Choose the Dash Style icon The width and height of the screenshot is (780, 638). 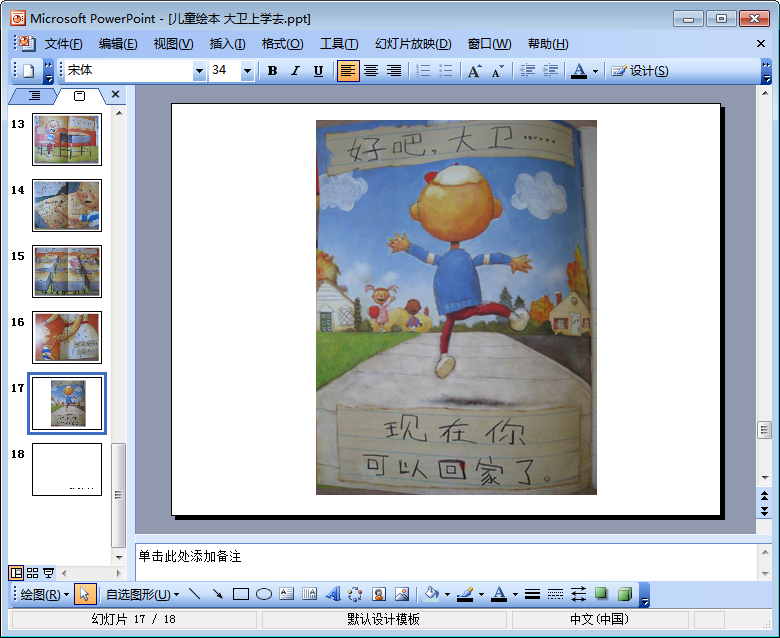click(x=555, y=594)
